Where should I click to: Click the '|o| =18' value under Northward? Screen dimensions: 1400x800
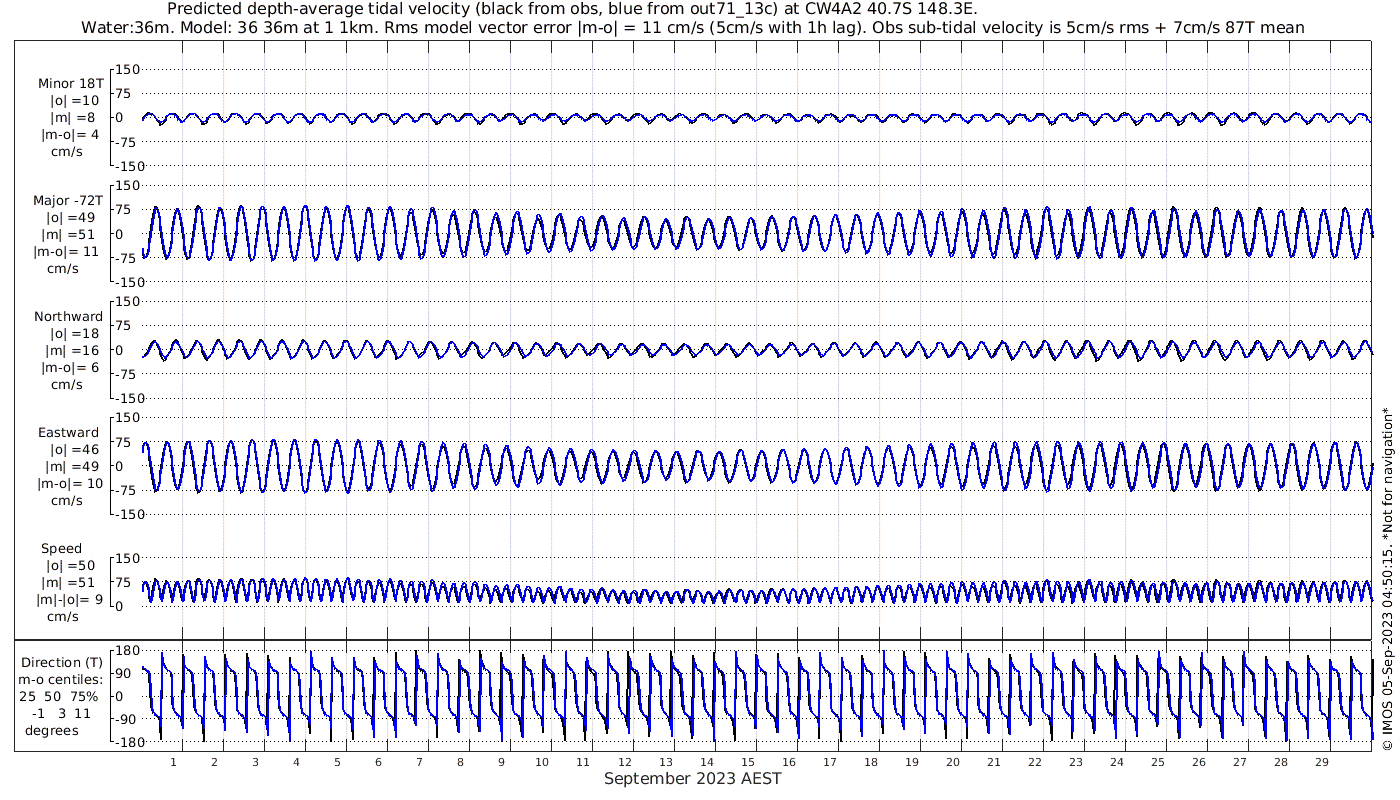(x=74, y=333)
